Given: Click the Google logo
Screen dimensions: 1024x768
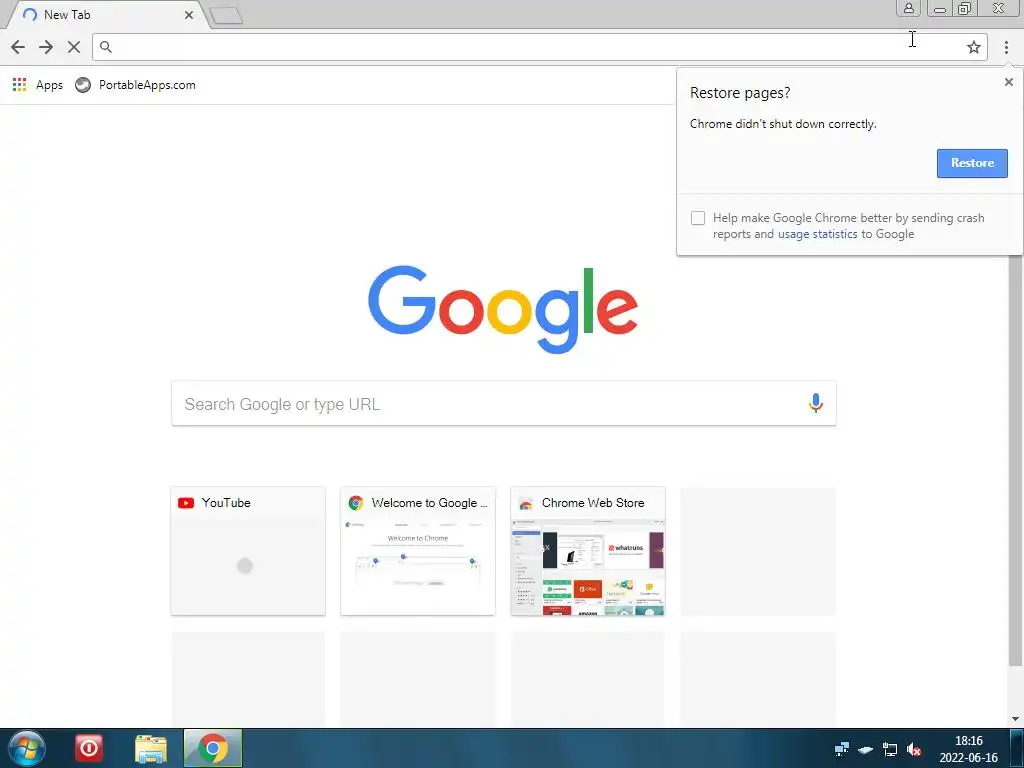Looking at the screenshot, I should point(503,309).
